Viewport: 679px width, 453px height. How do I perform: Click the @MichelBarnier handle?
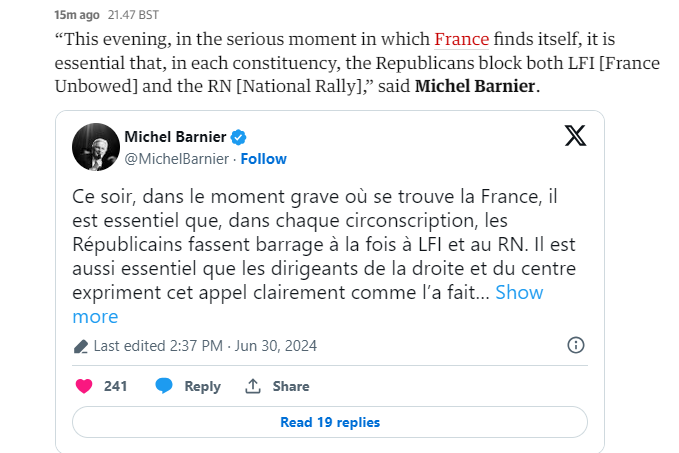click(x=177, y=159)
